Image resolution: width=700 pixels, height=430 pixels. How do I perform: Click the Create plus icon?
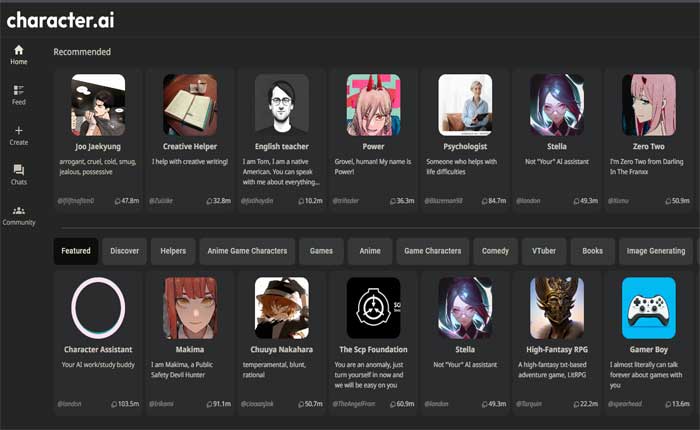pyautogui.click(x=18, y=131)
